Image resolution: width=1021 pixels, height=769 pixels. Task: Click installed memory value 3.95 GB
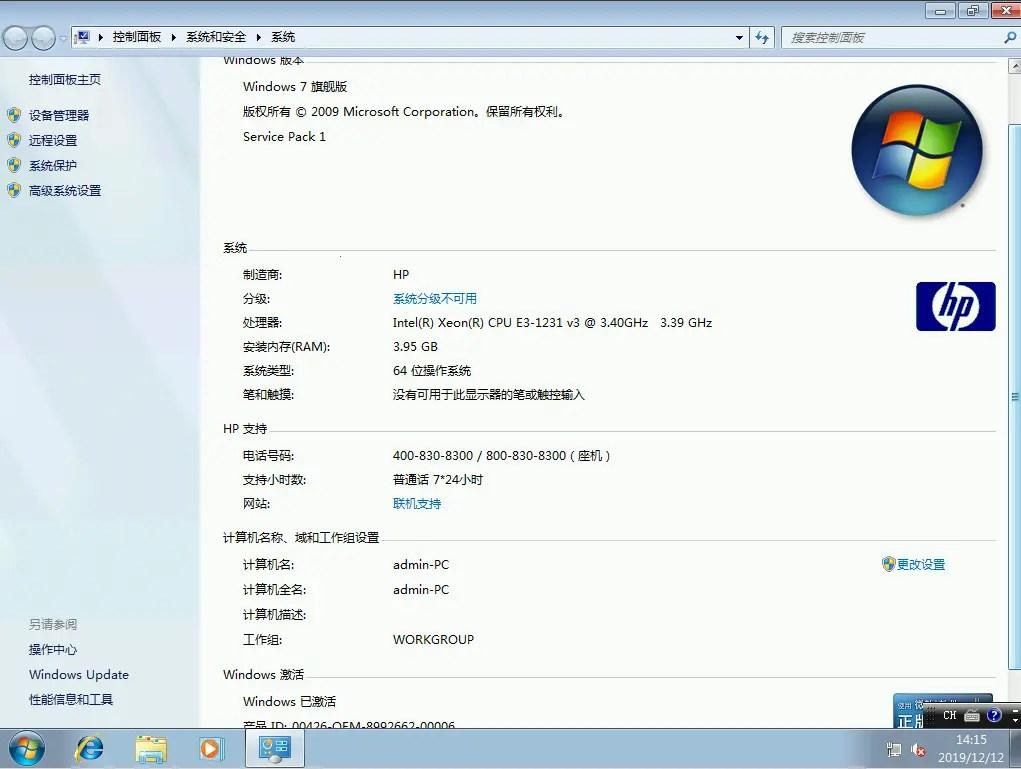415,346
